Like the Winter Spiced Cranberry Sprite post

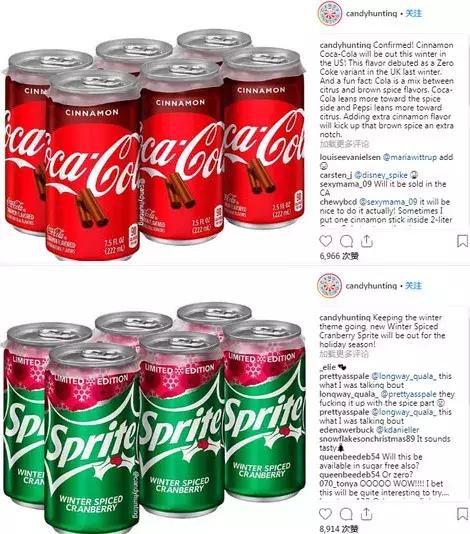pyautogui.click(x=326, y=514)
